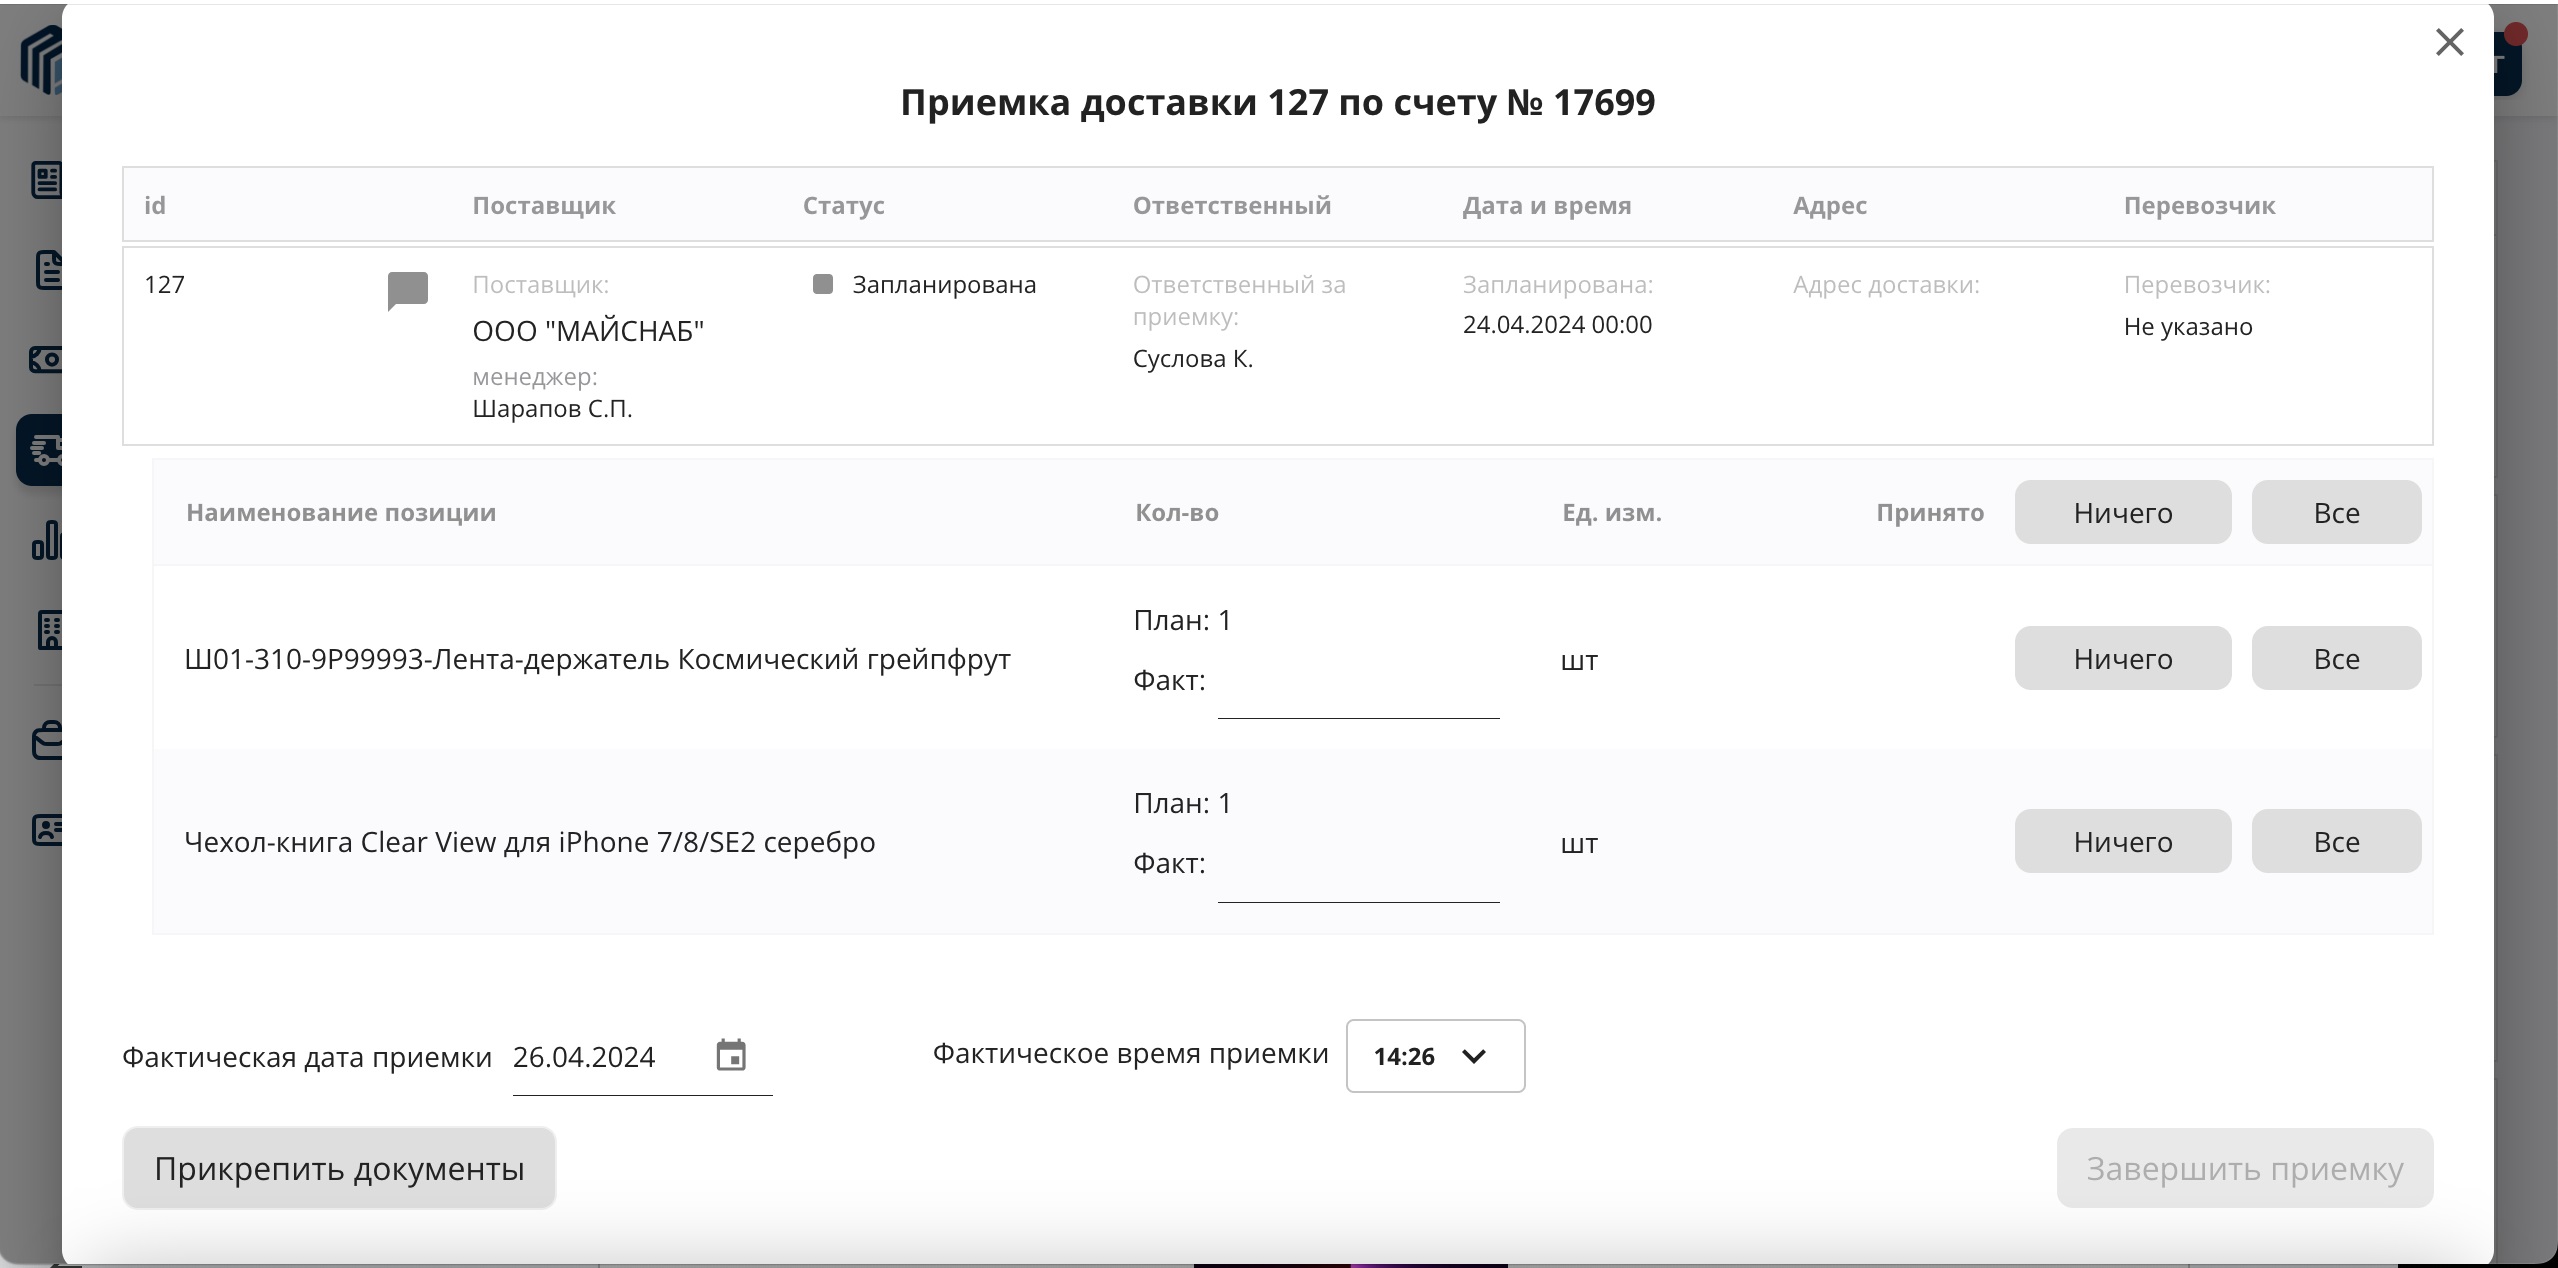This screenshot has height=1268, width=2558.
Task: Click the application logo in top-left
Action: click(42, 60)
